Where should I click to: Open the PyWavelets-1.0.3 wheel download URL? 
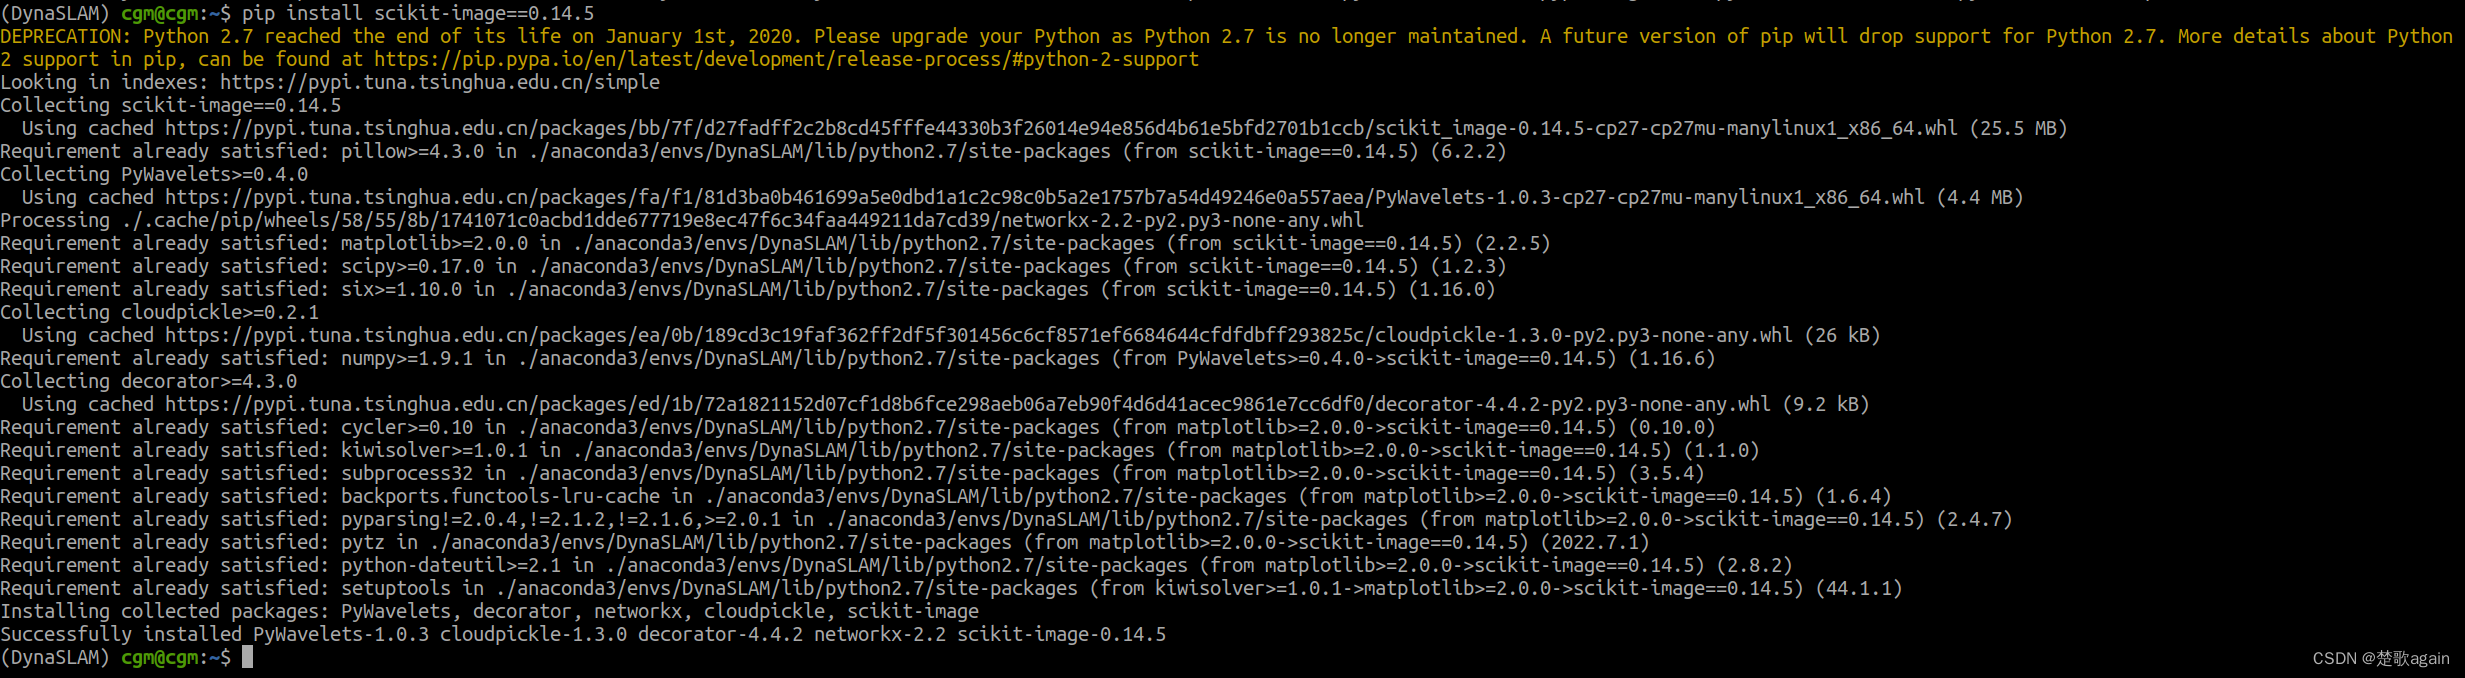1044,197
